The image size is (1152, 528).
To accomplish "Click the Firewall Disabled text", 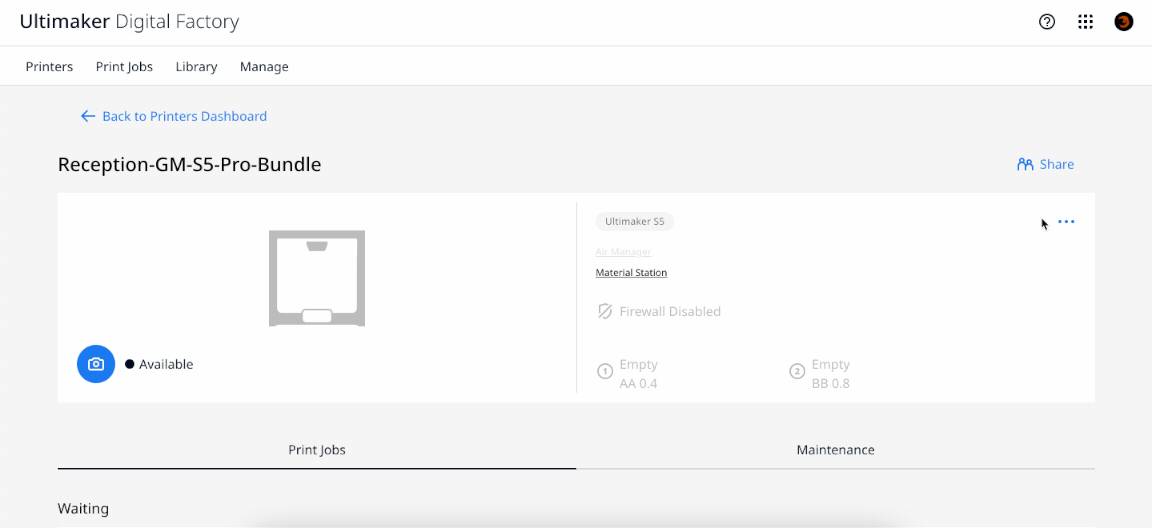I will tap(670, 311).
